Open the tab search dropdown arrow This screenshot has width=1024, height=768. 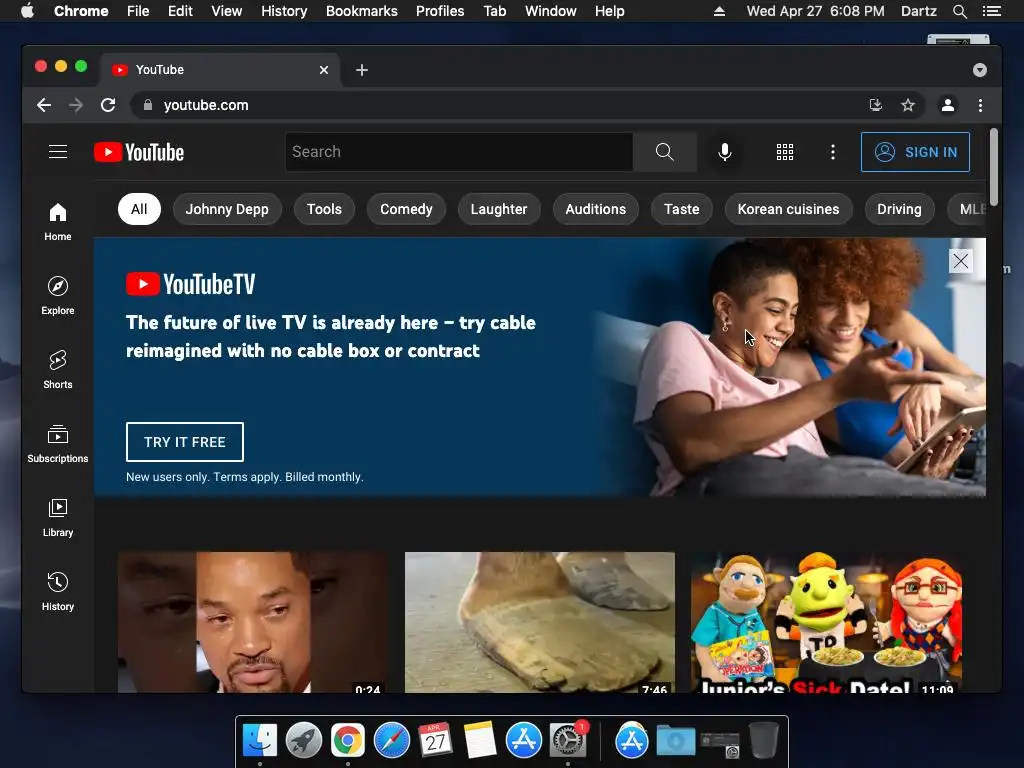[980, 70]
